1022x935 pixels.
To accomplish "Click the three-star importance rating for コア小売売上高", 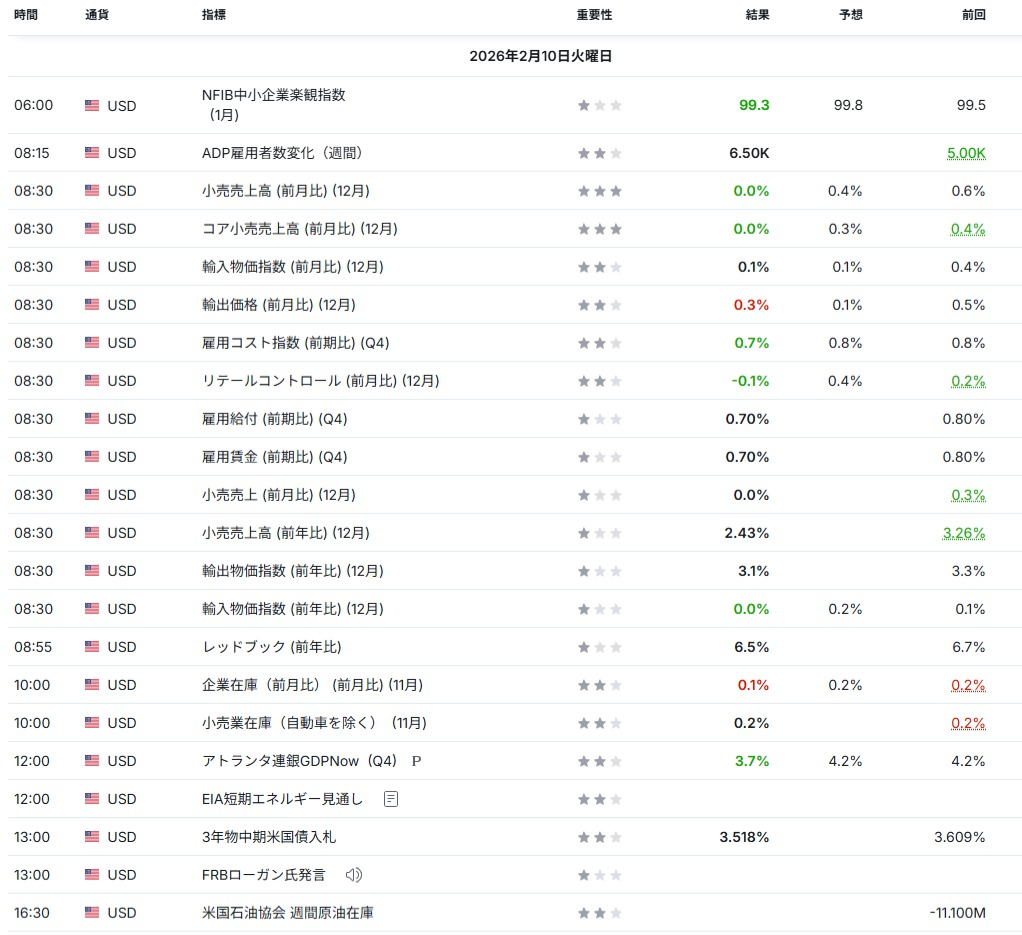I will coord(600,229).
